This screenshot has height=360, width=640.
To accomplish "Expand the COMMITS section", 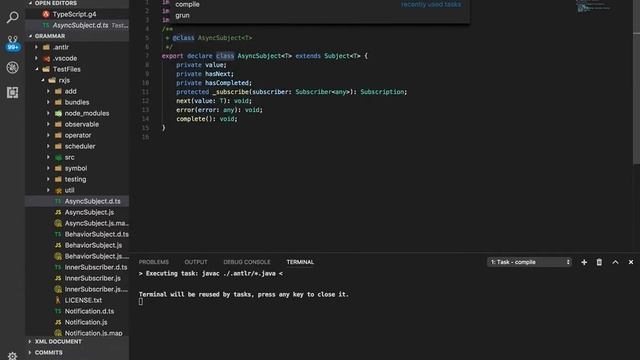I will pos(49,352).
